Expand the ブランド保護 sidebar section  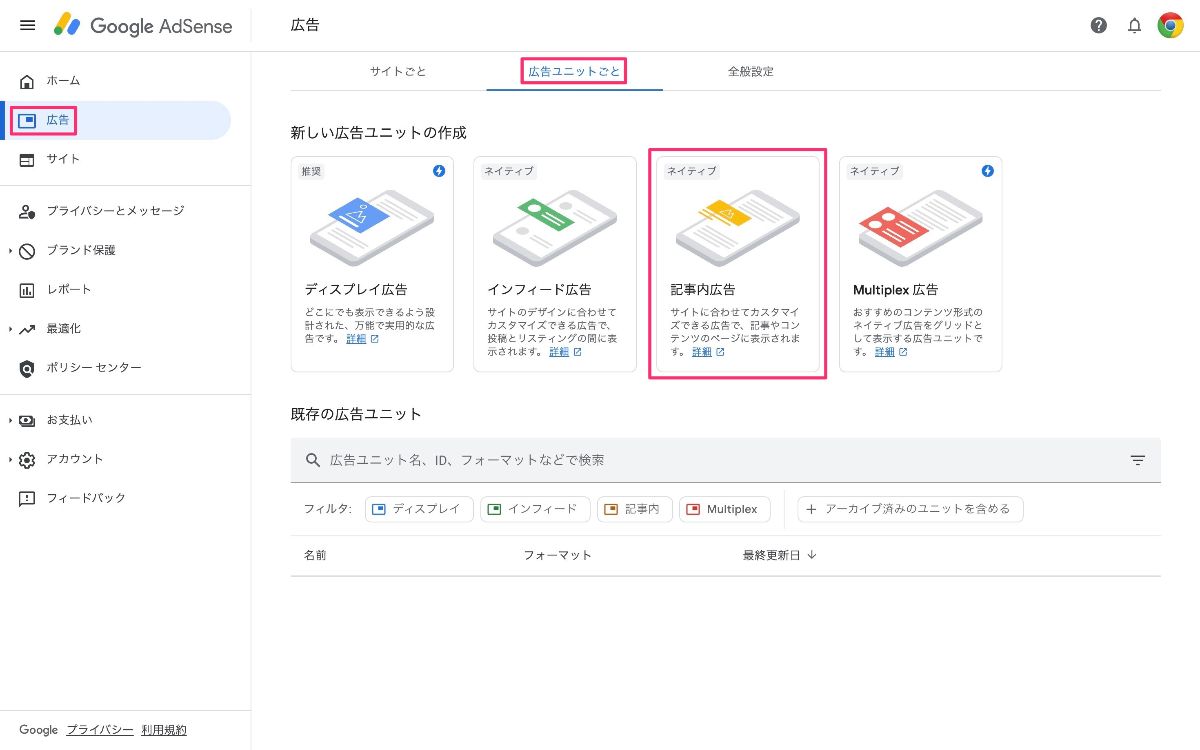(10, 251)
